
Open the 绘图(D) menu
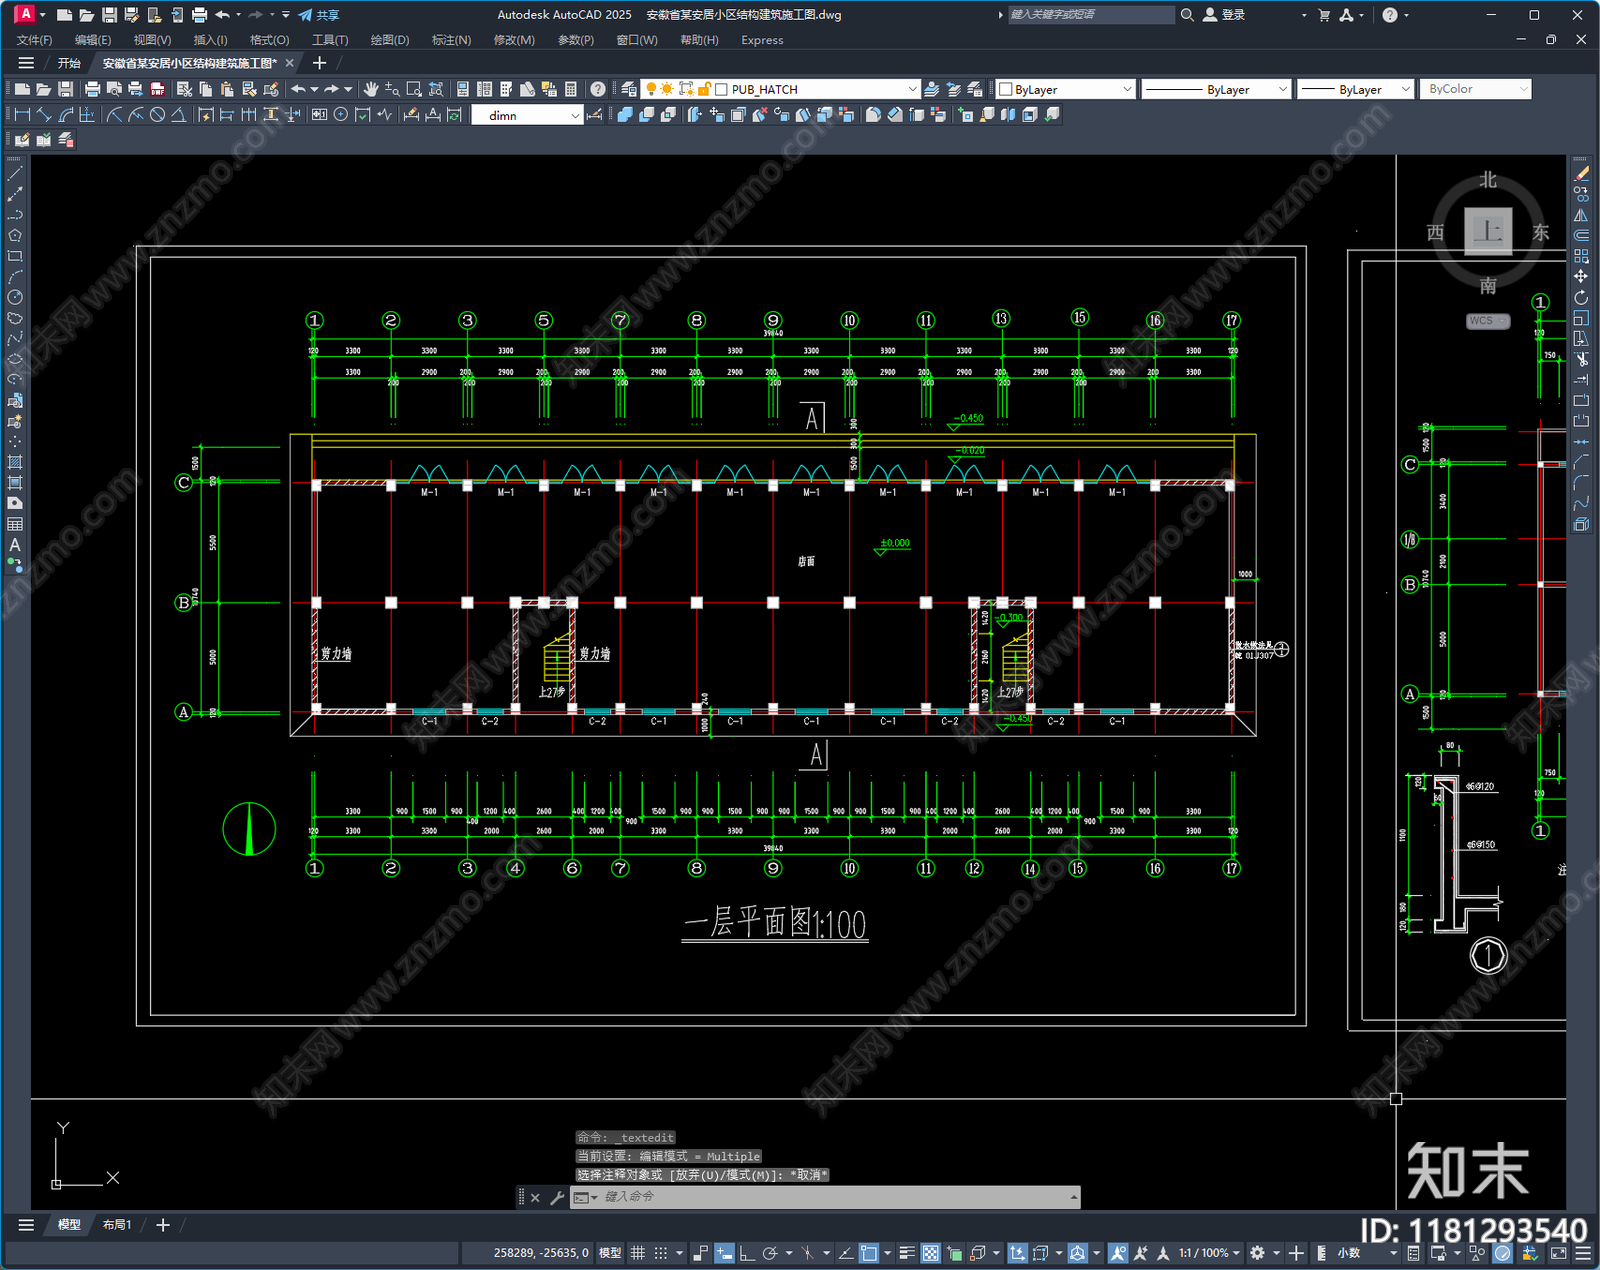(389, 40)
